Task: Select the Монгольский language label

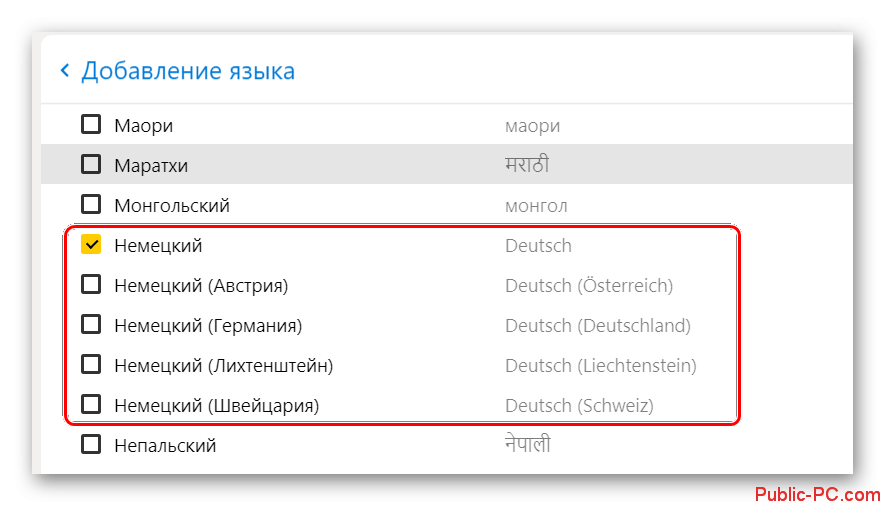Action: (172, 206)
